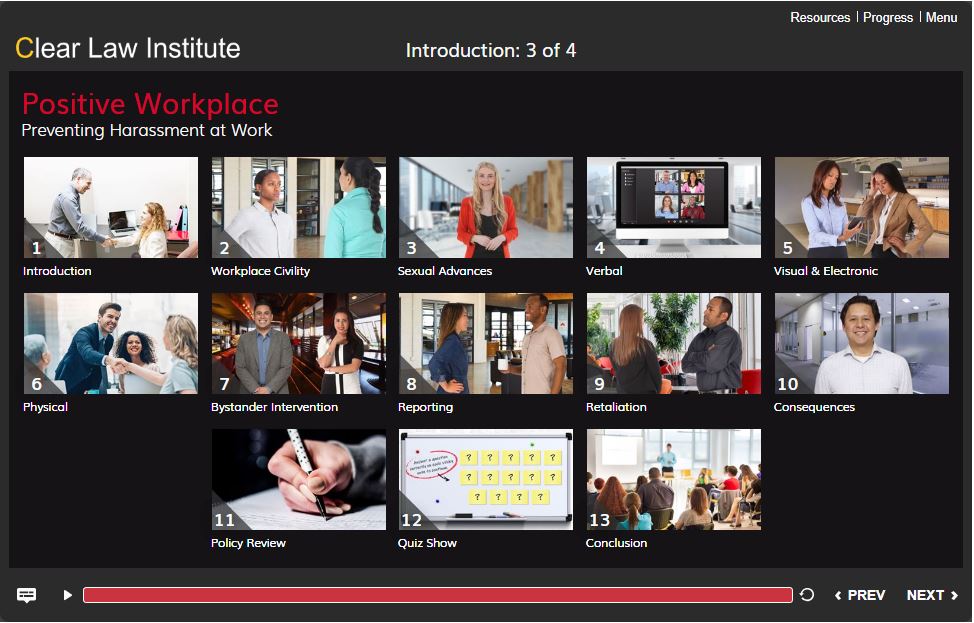Open section 4 Verbal video thumbnail
The width and height of the screenshot is (974, 623).
pyautogui.click(x=673, y=207)
